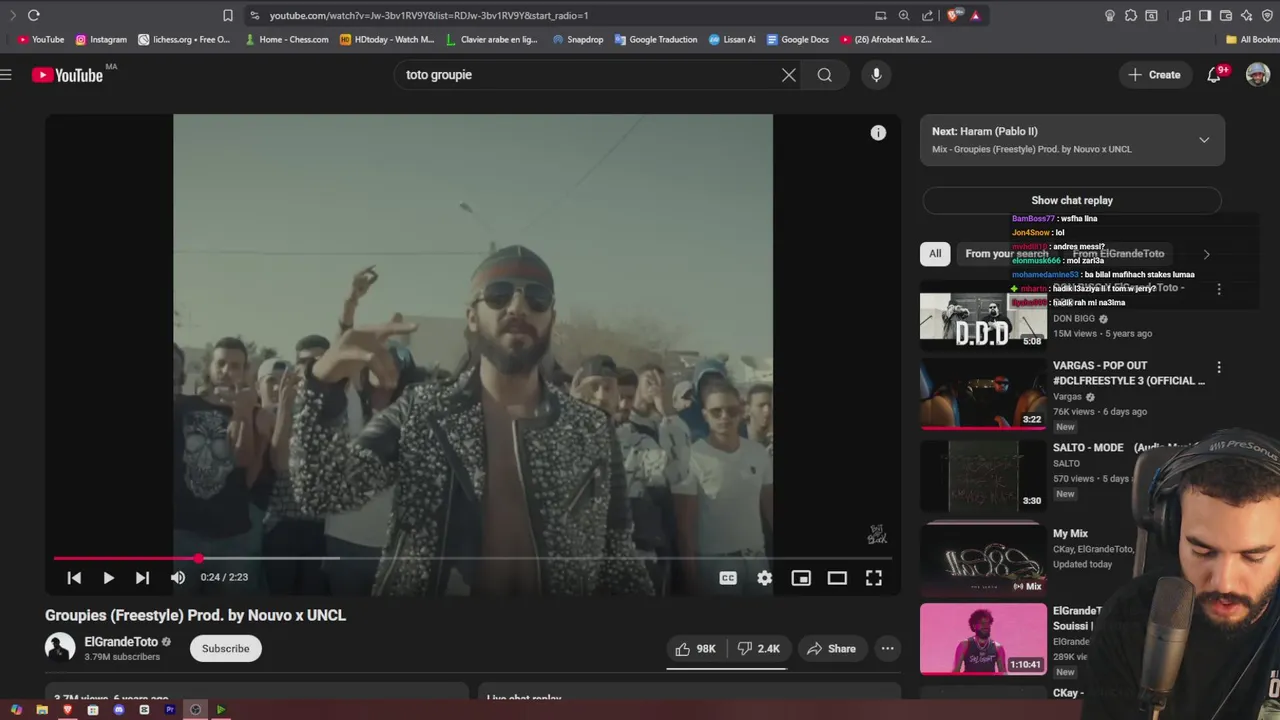Viewport: 1280px width, 720px height.
Task: Open the site settings icon before the URL
Action: (255, 15)
